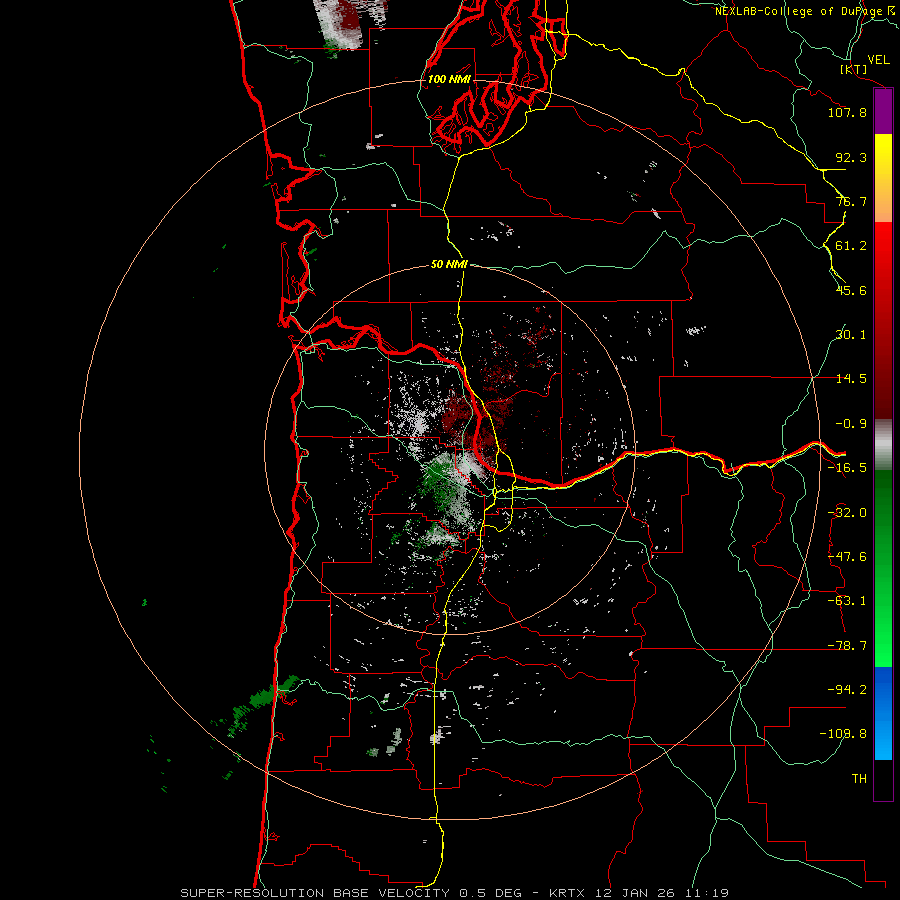The width and height of the screenshot is (900, 900).
Task: Select the 76.7 scale value
Action: click(851, 201)
